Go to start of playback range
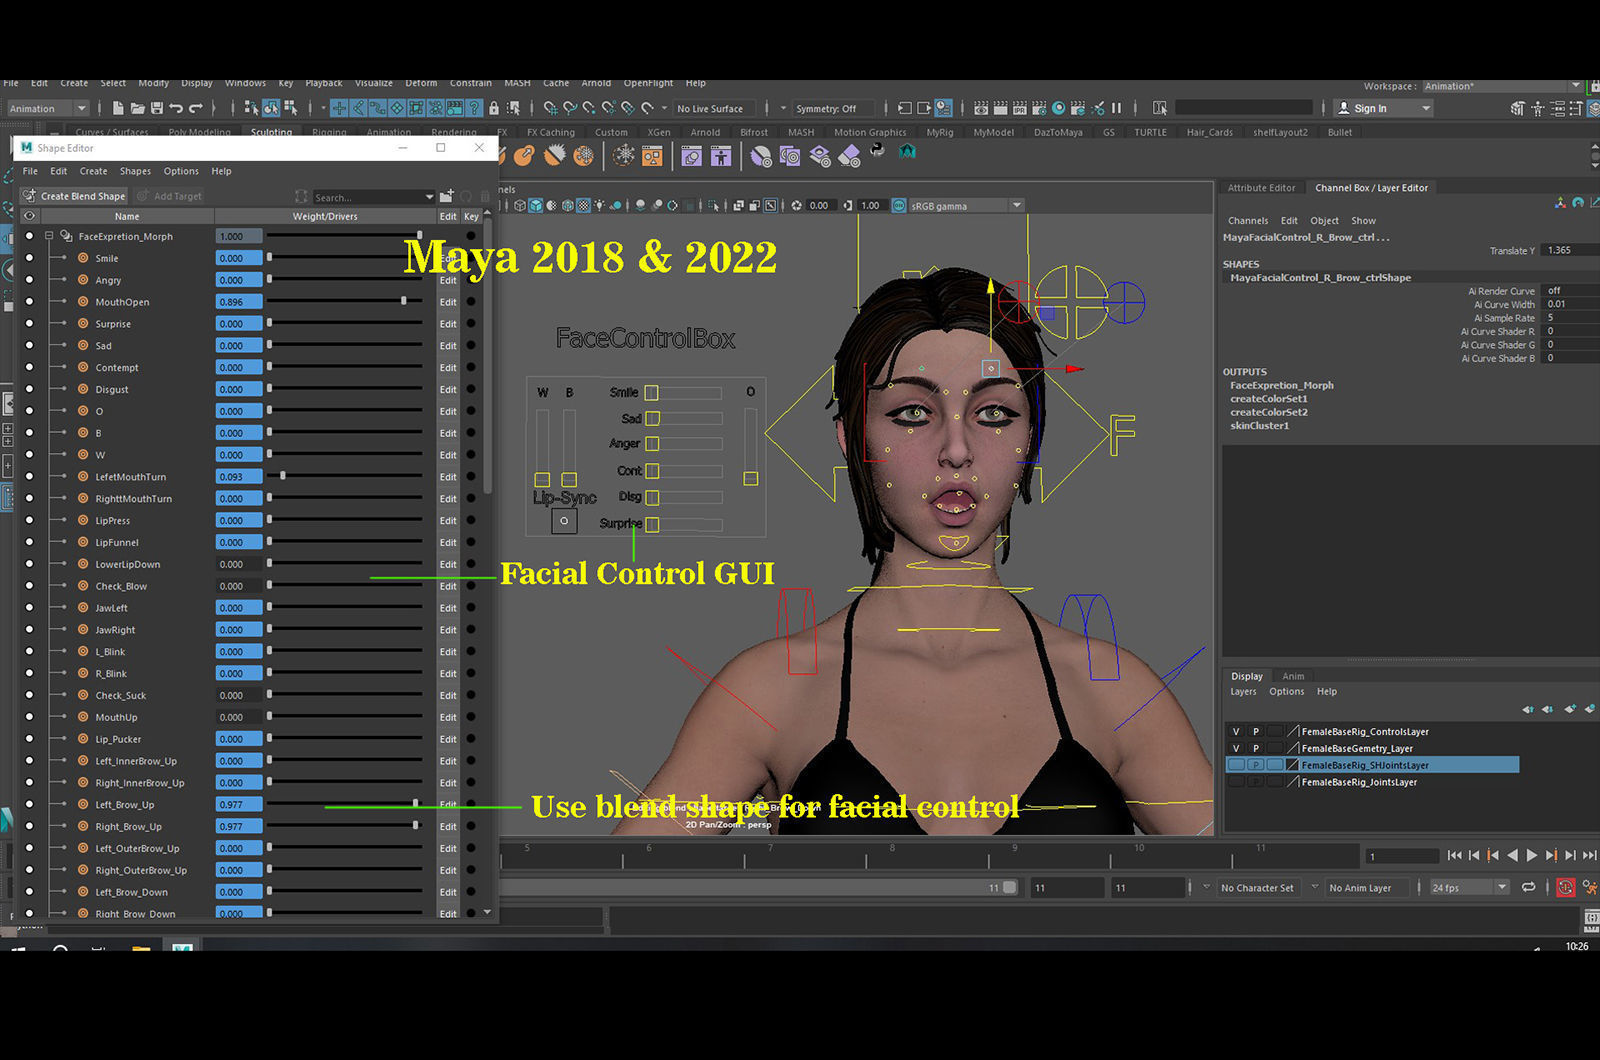This screenshot has height=1060, width=1600. 1454,855
